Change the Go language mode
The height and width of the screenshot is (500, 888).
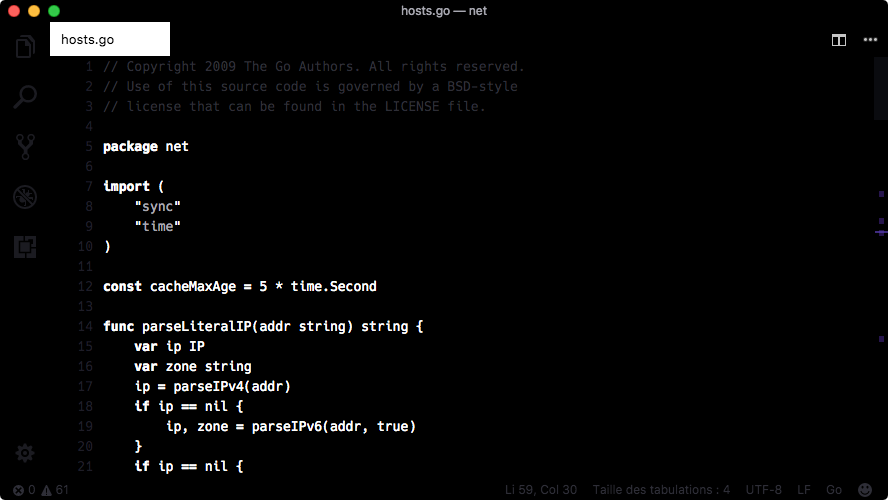click(834, 490)
